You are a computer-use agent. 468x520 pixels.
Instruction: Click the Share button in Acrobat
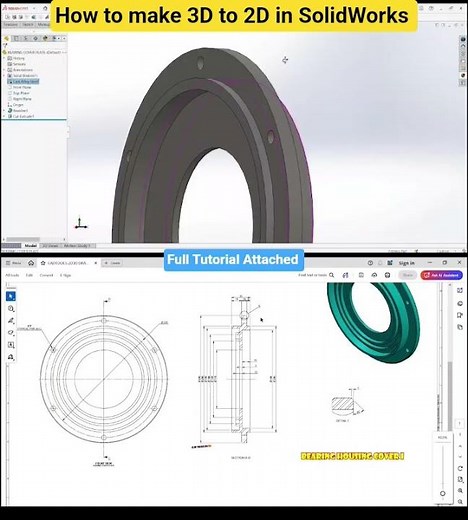coord(408,275)
